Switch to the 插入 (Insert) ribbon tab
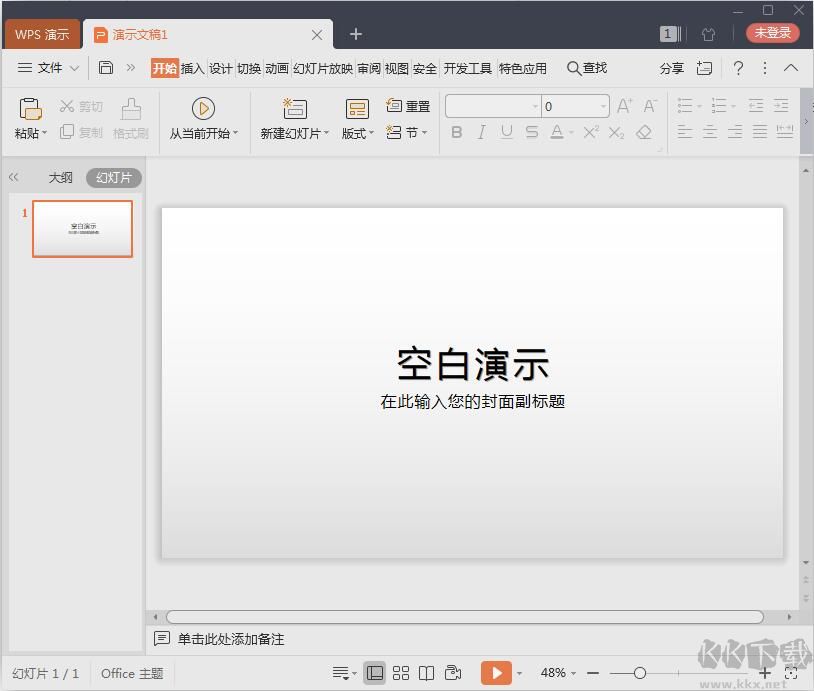Screen dimensions: 814x691 click(193, 68)
